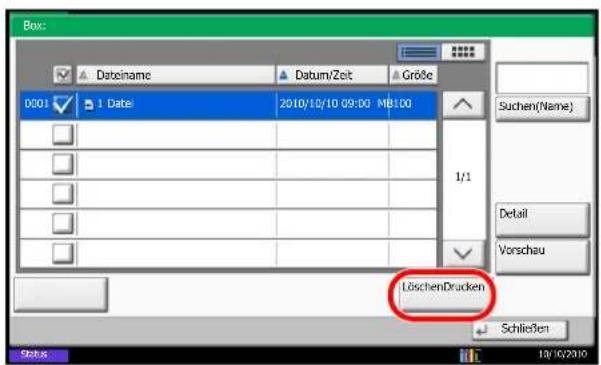
Task: Close the box with Schließen
Action: (520, 330)
